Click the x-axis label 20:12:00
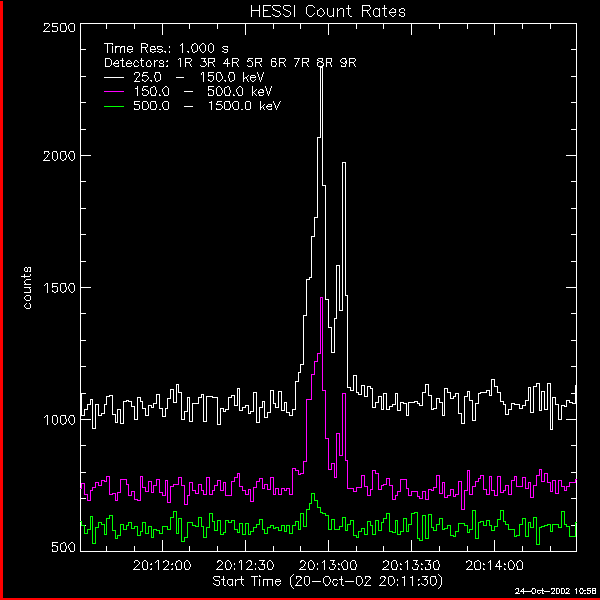The height and width of the screenshot is (600, 600). [162, 565]
